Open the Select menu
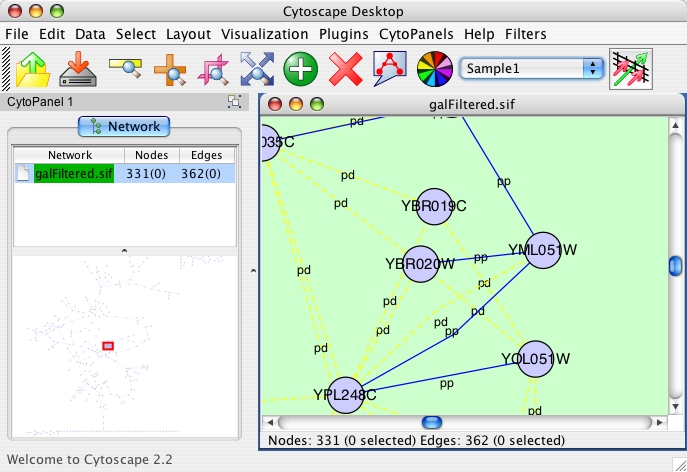 point(135,34)
